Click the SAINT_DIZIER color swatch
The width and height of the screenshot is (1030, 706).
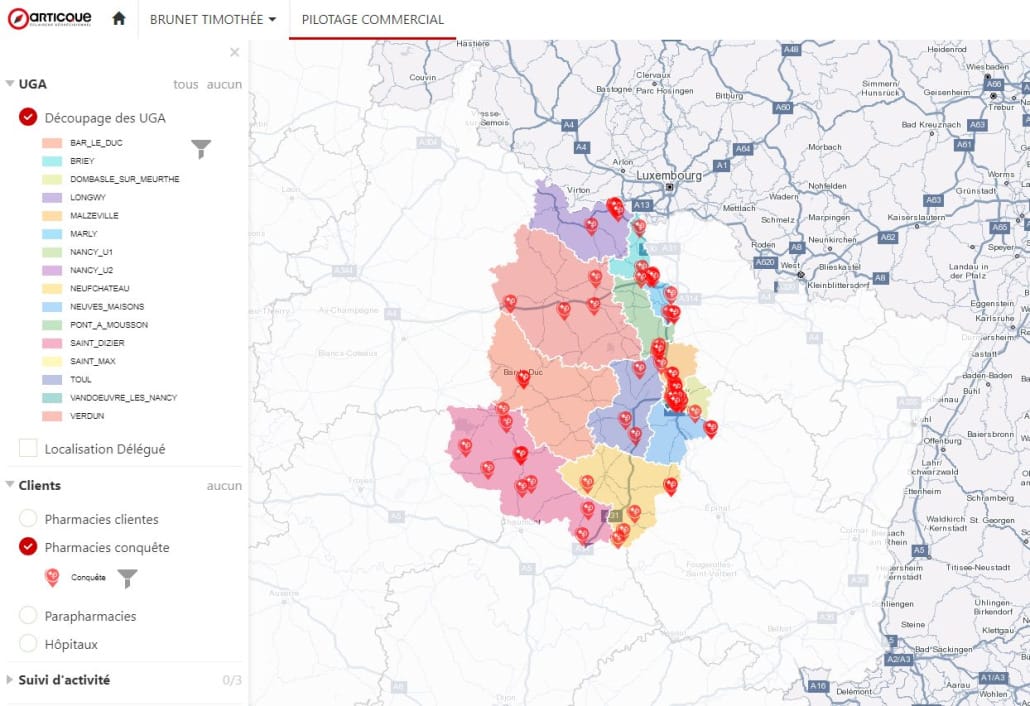point(53,343)
